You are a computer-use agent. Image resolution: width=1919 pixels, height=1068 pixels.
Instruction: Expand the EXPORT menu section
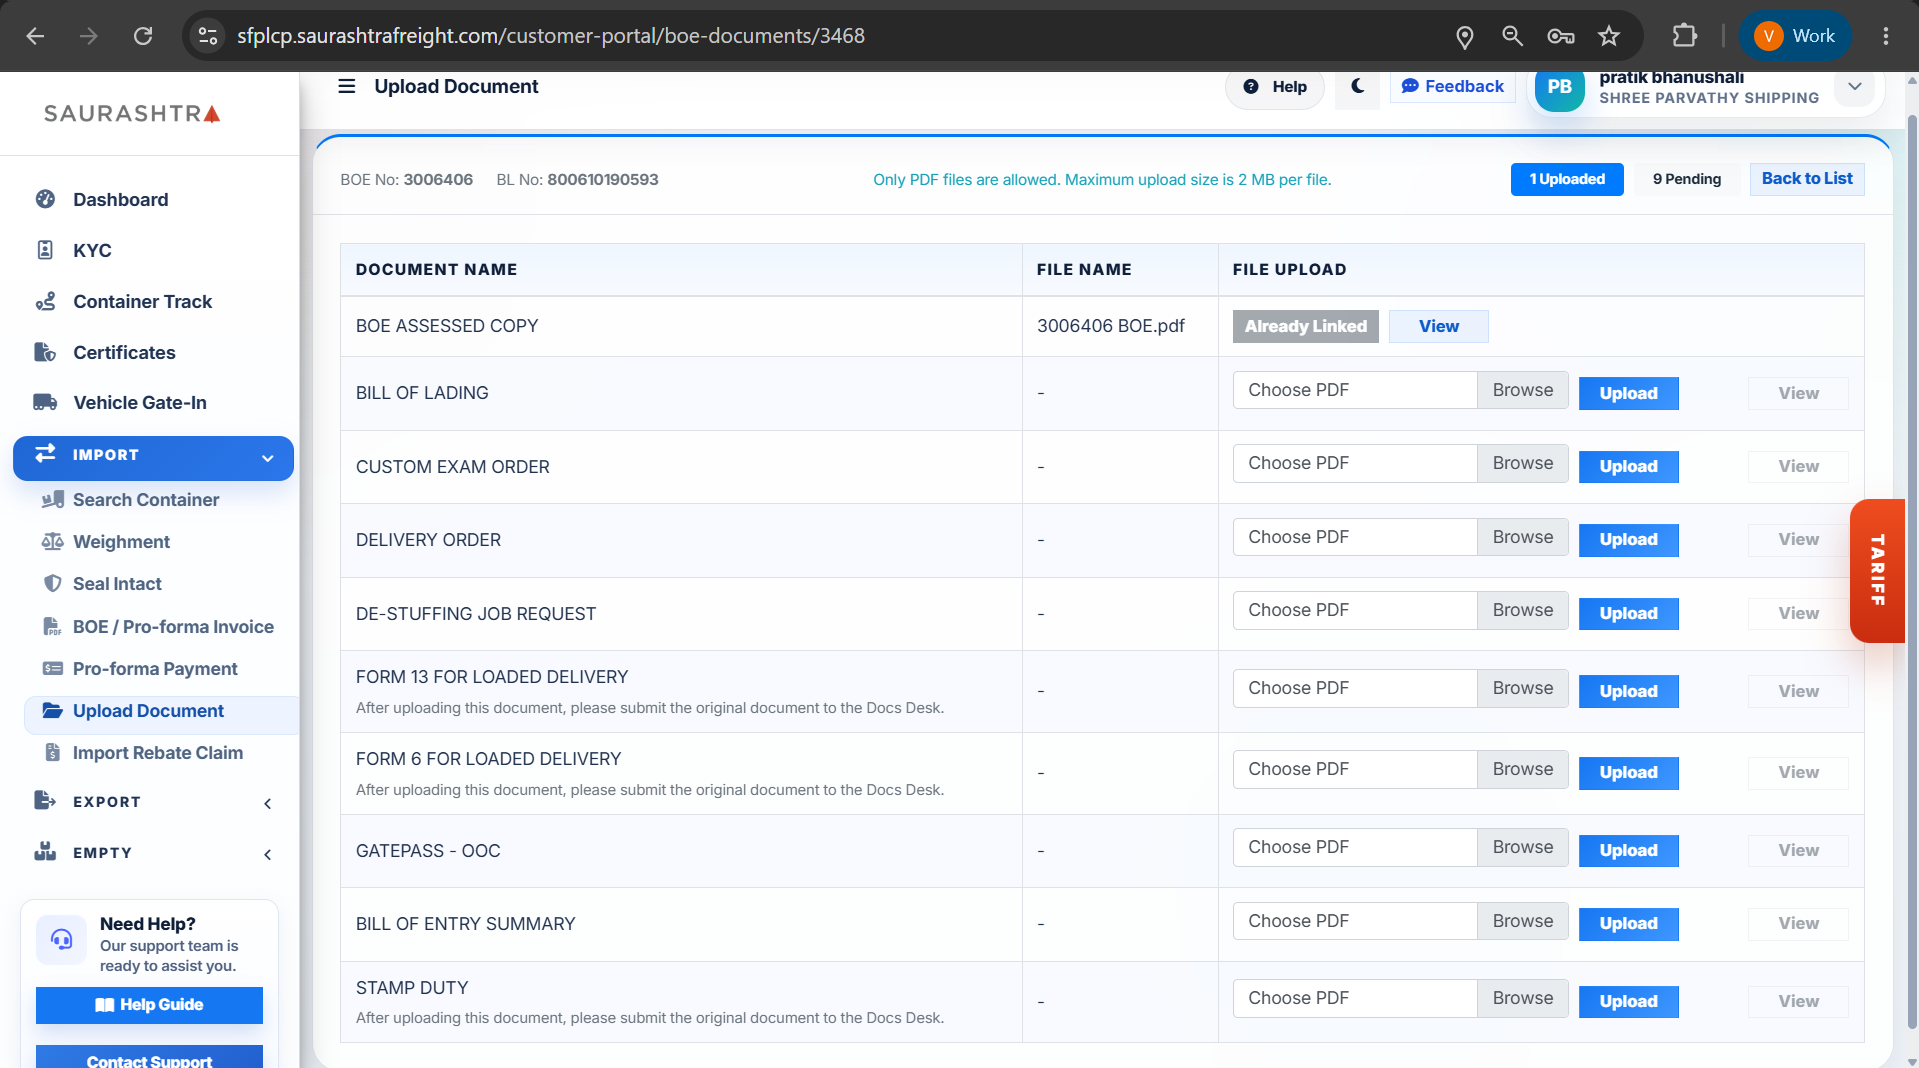pyautogui.click(x=153, y=802)
